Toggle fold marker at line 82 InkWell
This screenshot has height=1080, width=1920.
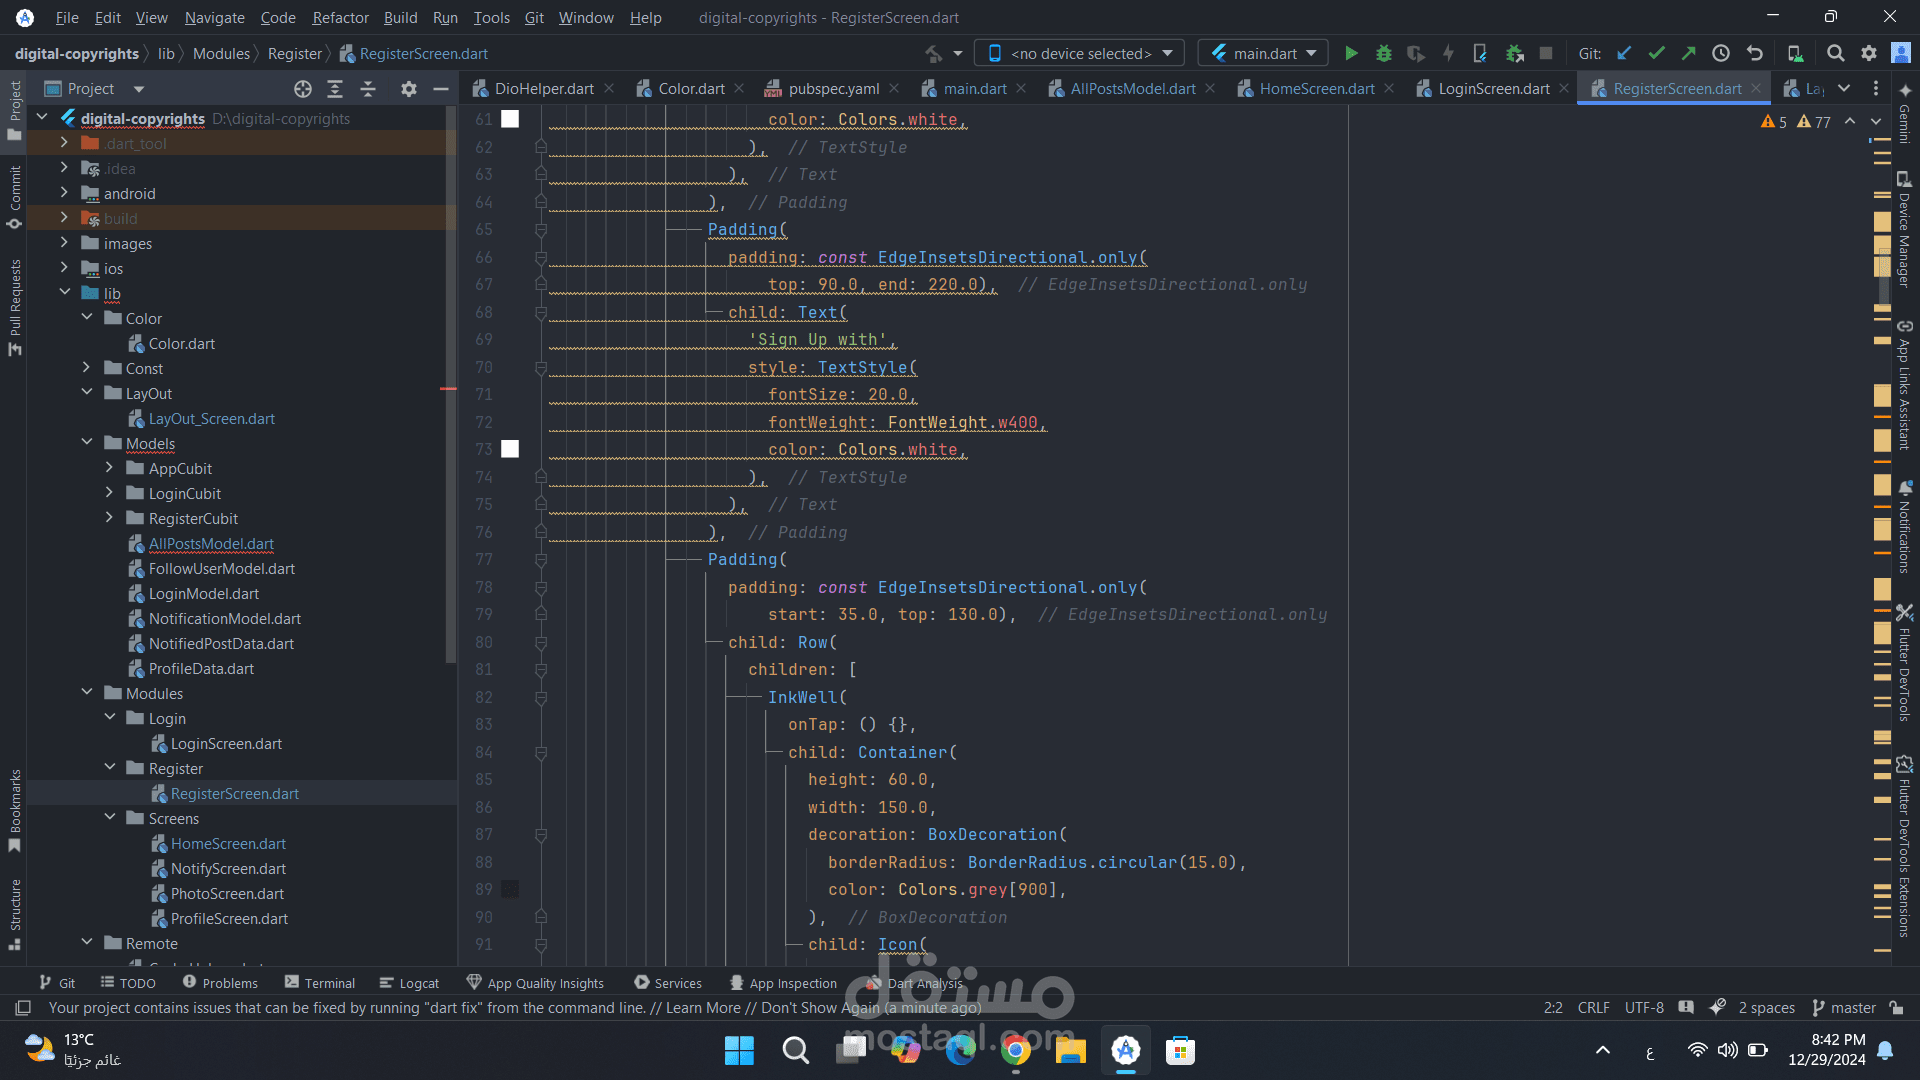pos(541,698)
